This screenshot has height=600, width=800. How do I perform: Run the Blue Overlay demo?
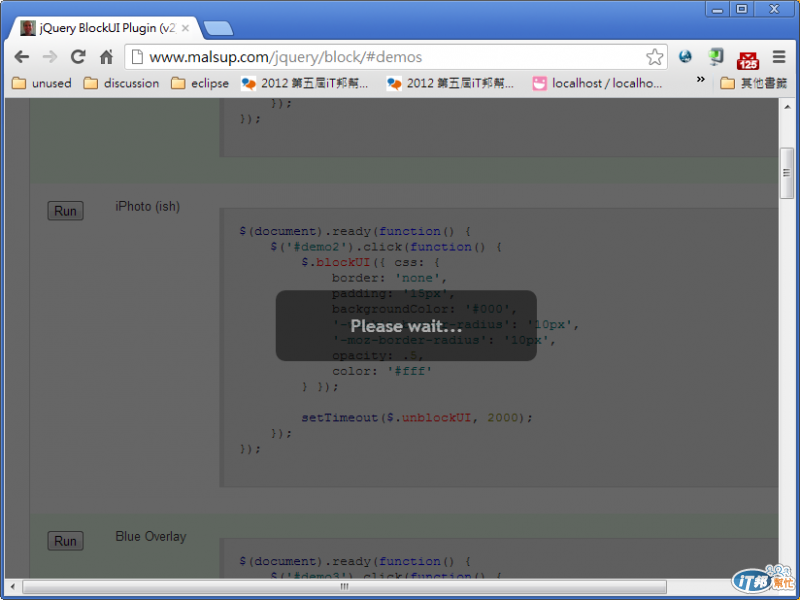(x=65, y=541)
